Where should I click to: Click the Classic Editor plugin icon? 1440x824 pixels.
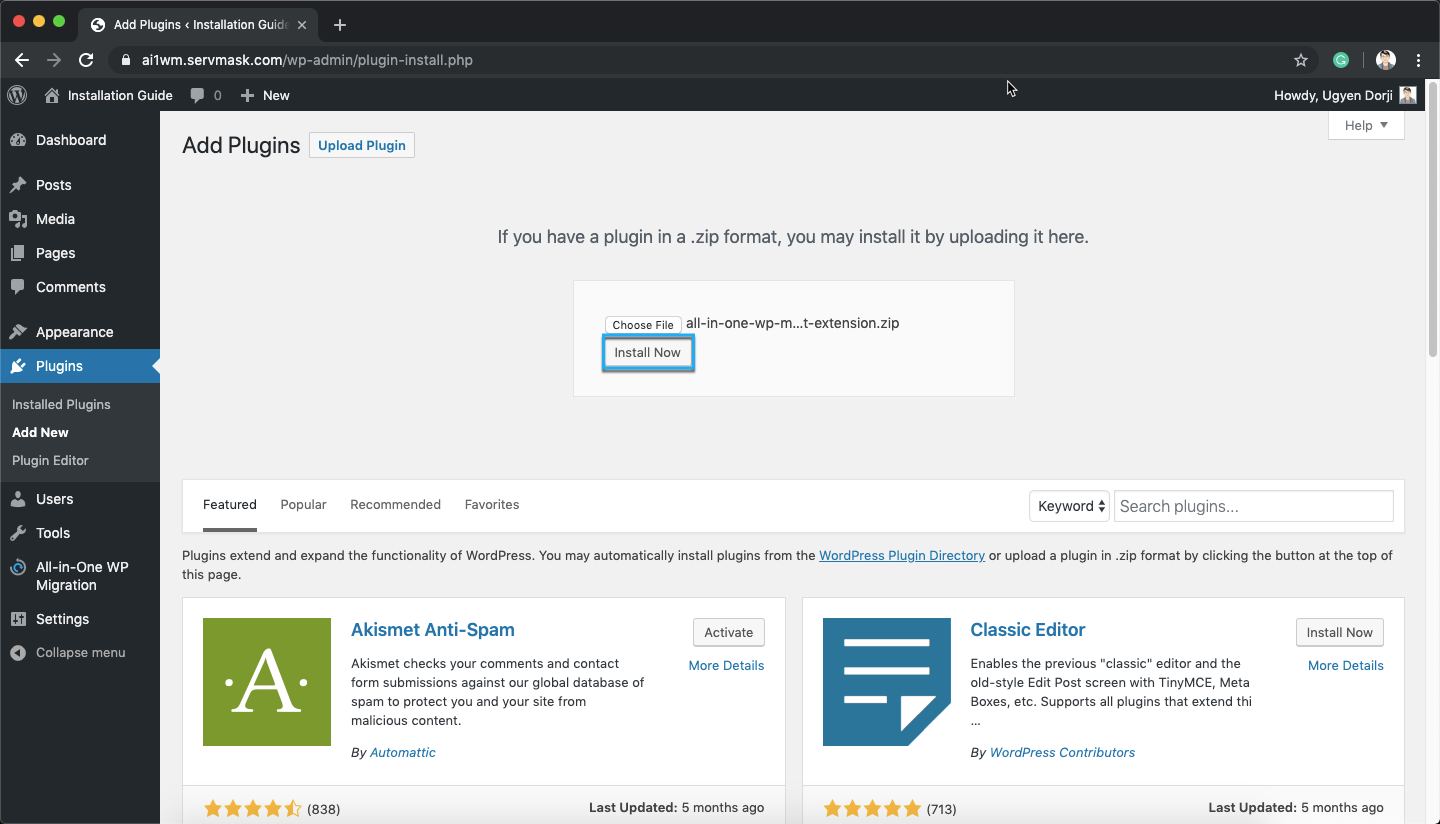(x=886, y=682)
